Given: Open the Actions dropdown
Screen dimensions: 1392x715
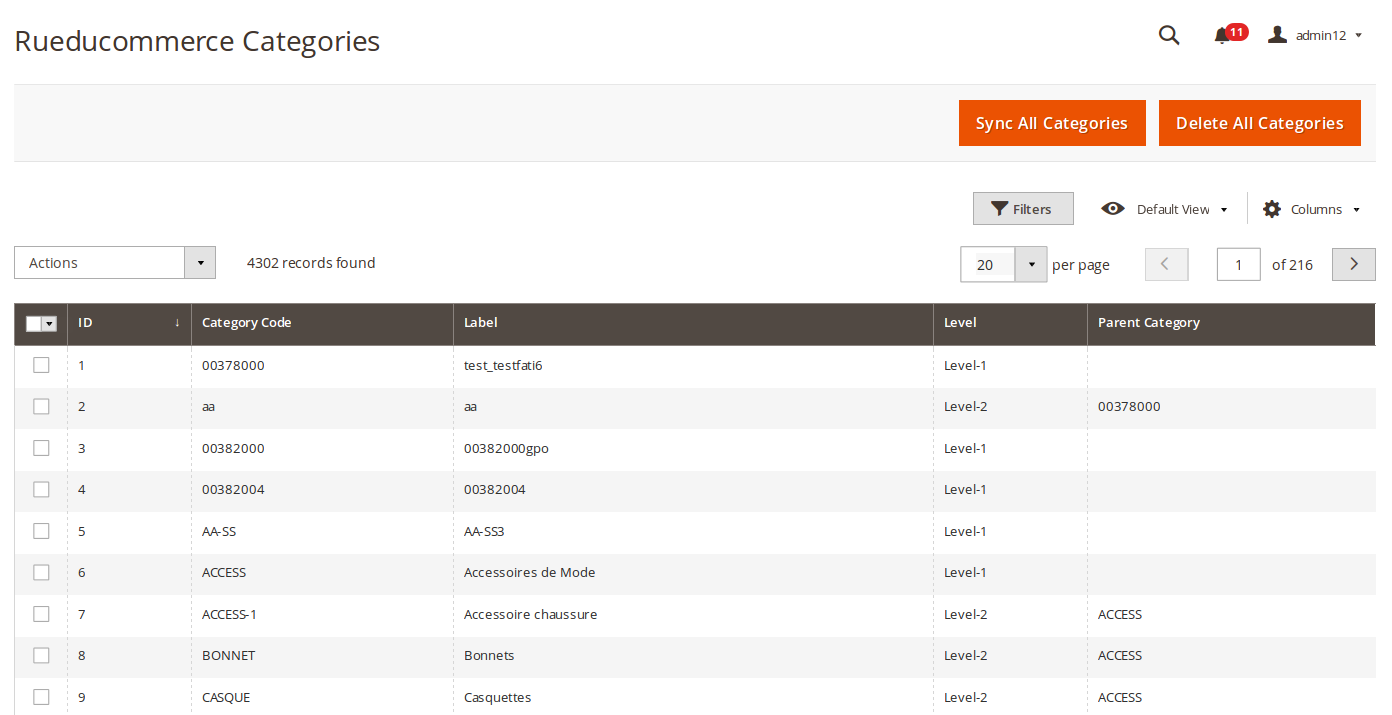Looking at the screenshot, I should tap(115, 263).
